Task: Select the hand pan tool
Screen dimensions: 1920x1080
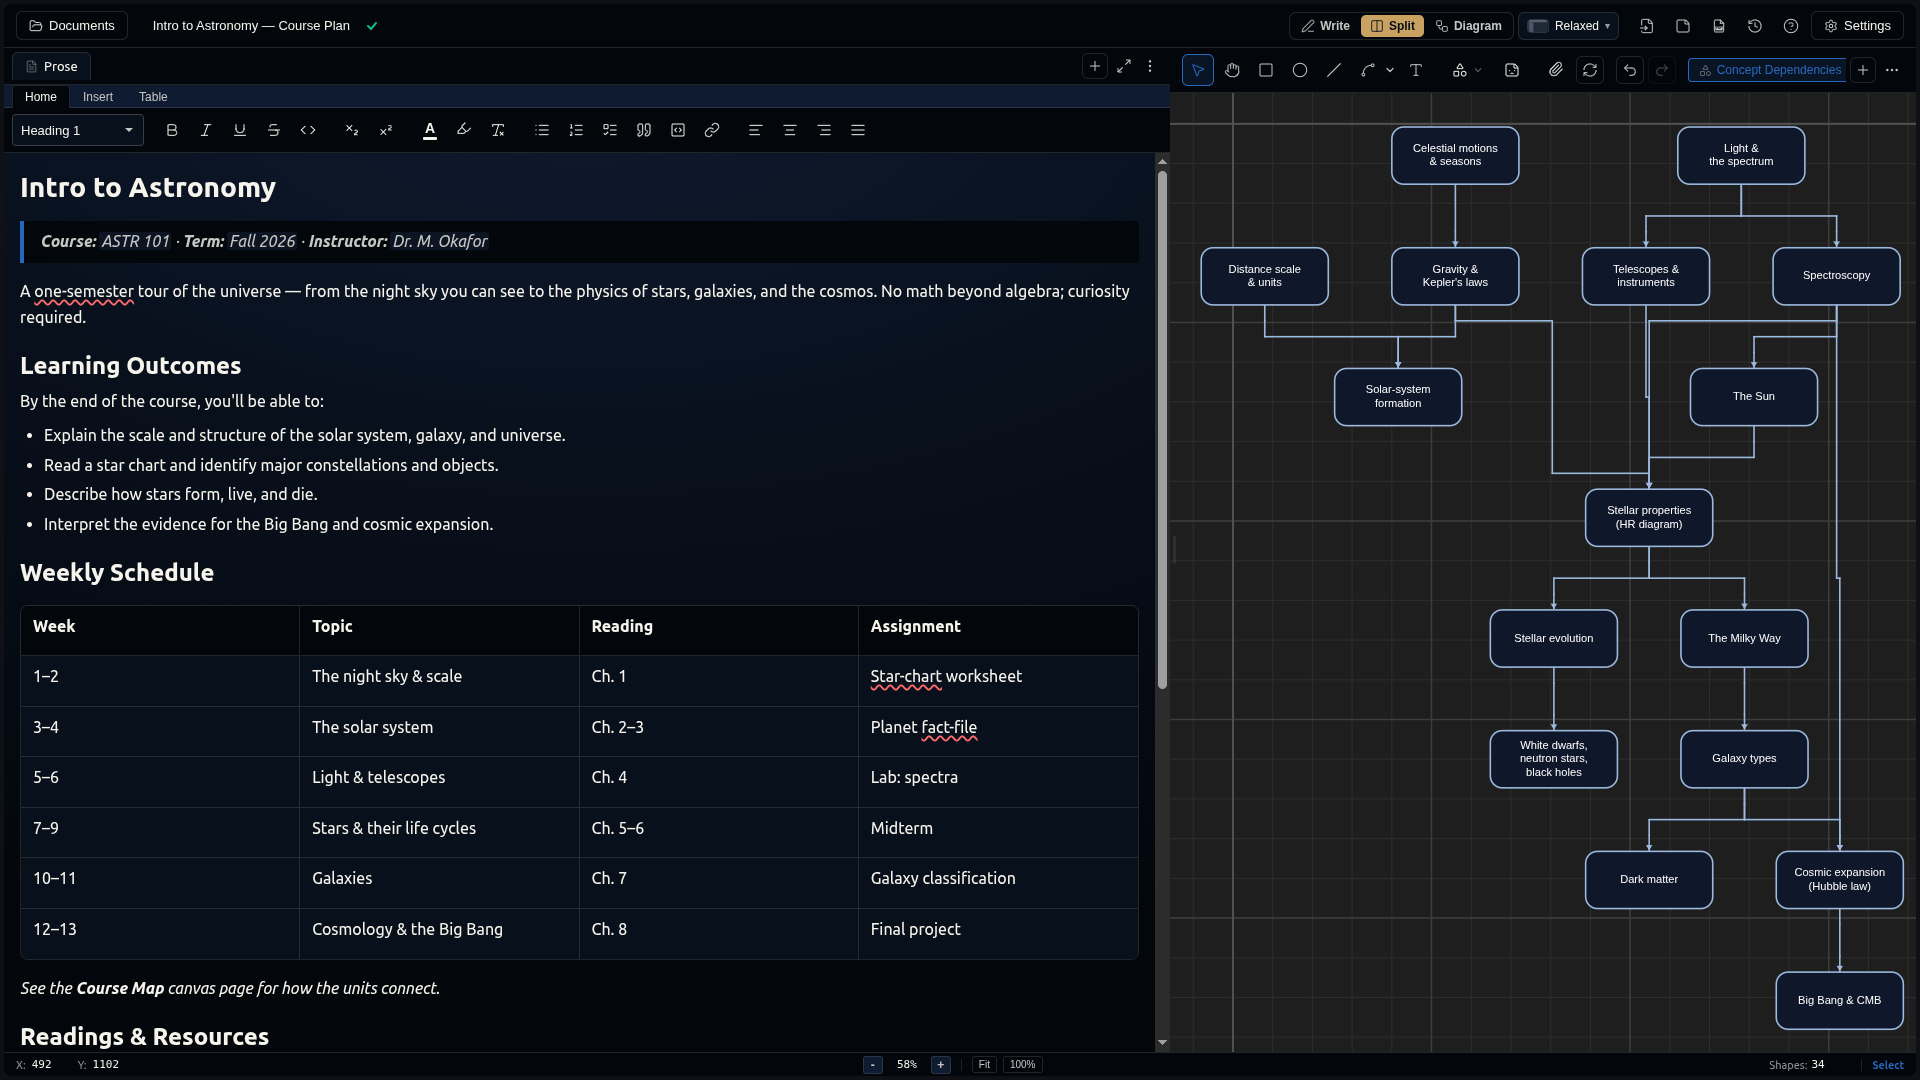Action: [1232, 70]
